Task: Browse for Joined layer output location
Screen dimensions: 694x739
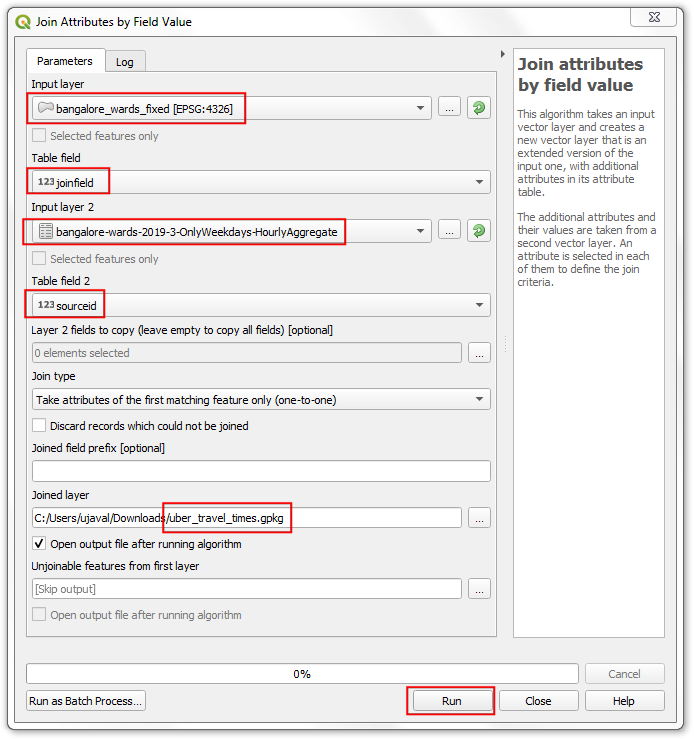Action: 479,518
